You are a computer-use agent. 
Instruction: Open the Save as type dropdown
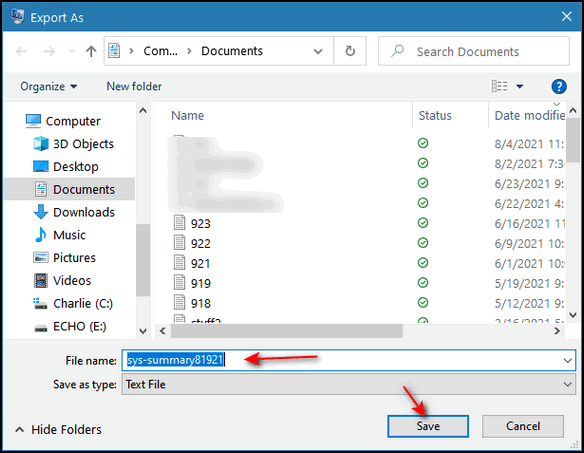(x=349, y=384)
